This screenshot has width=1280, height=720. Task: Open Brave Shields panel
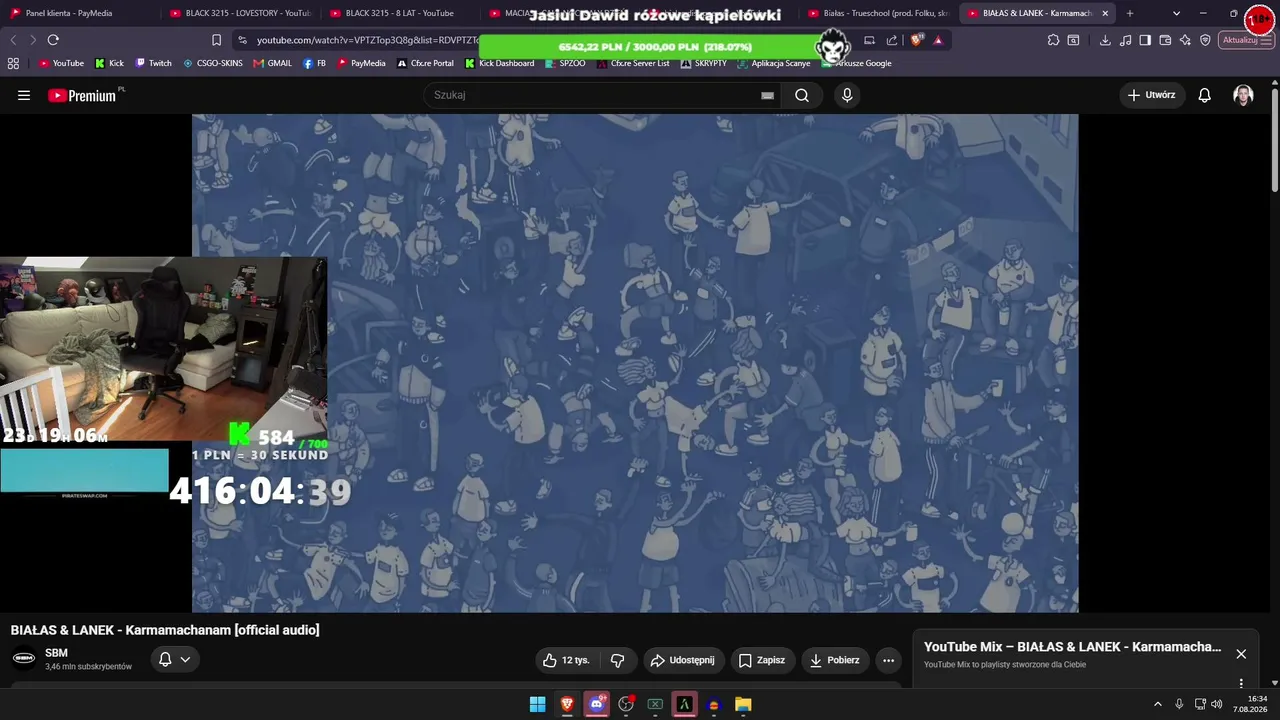[x=917, y=40]
